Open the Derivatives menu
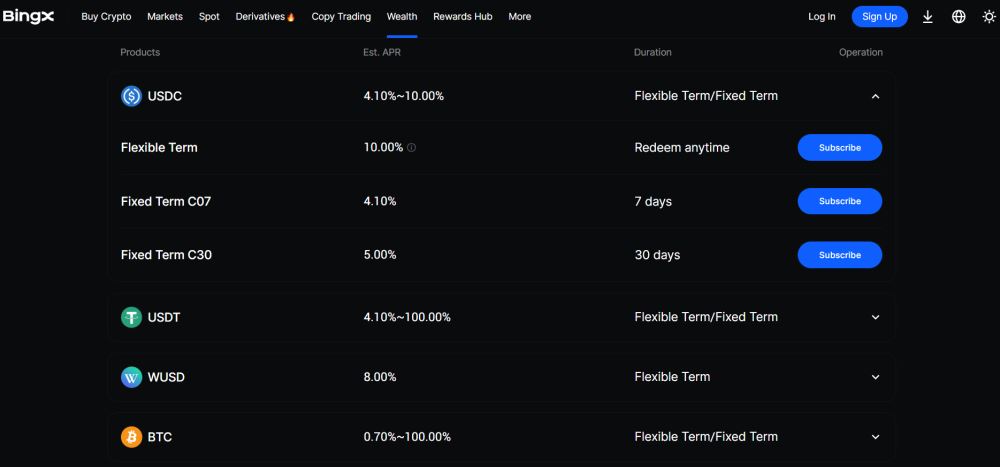Viewport: 1000px width, 467px height. [265, 17]
